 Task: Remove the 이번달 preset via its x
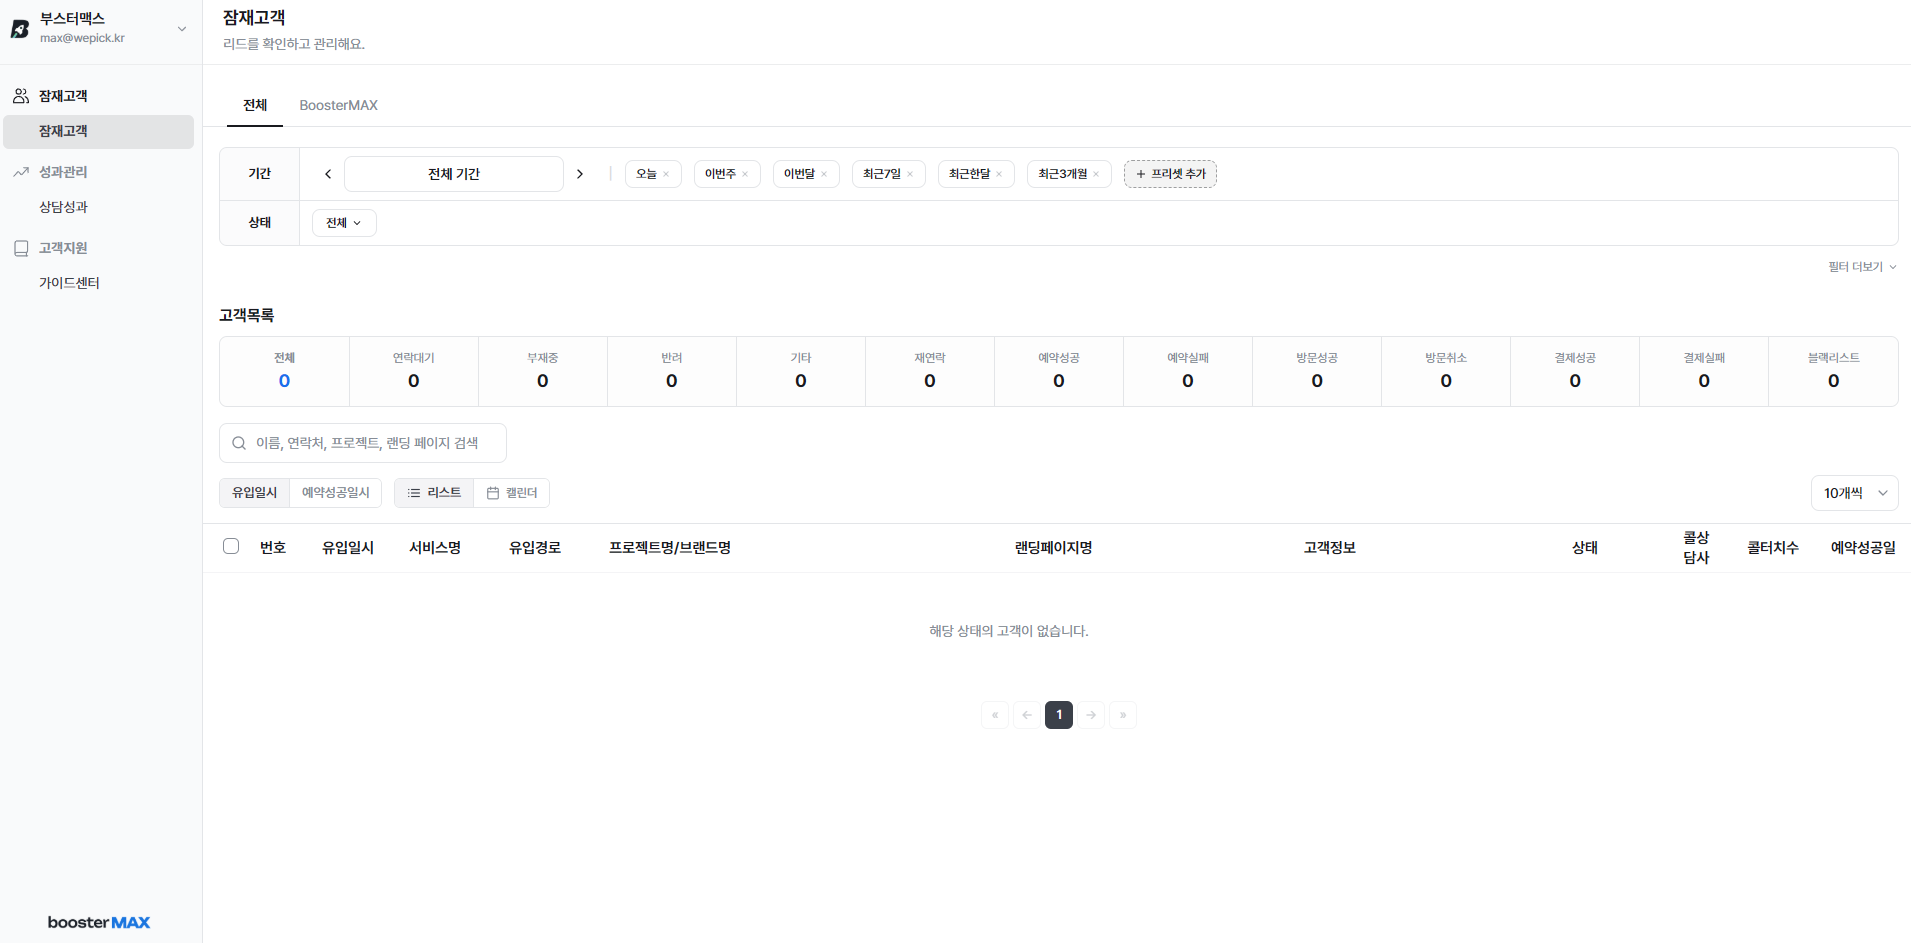pos(824,174)
